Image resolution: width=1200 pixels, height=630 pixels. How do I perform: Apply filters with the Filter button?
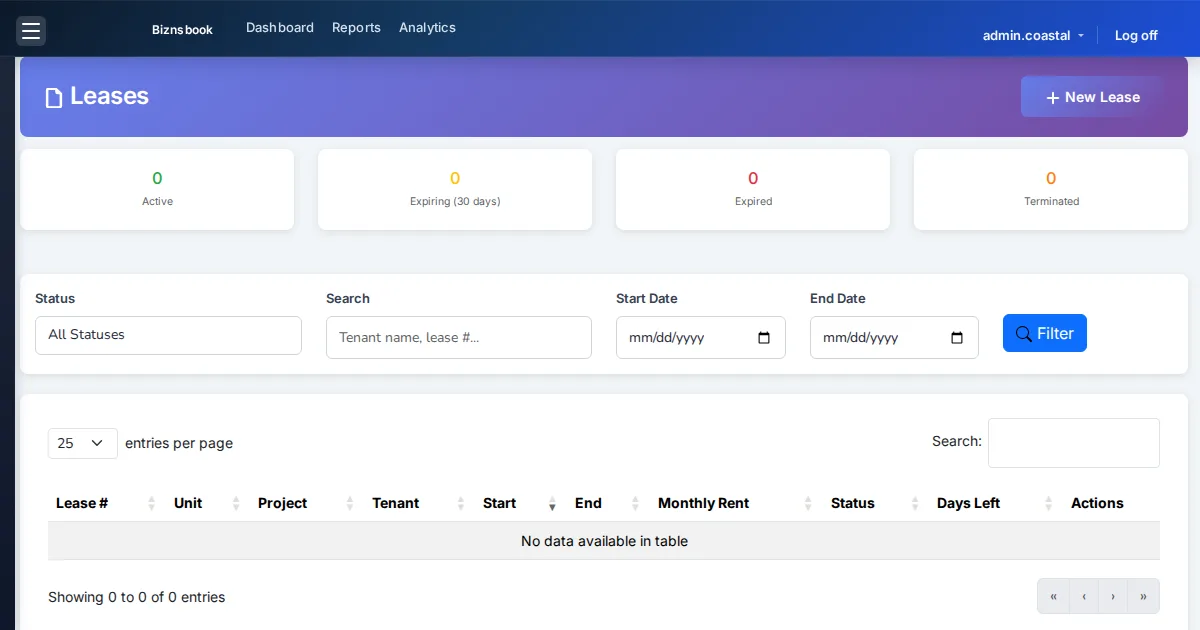1045,333
